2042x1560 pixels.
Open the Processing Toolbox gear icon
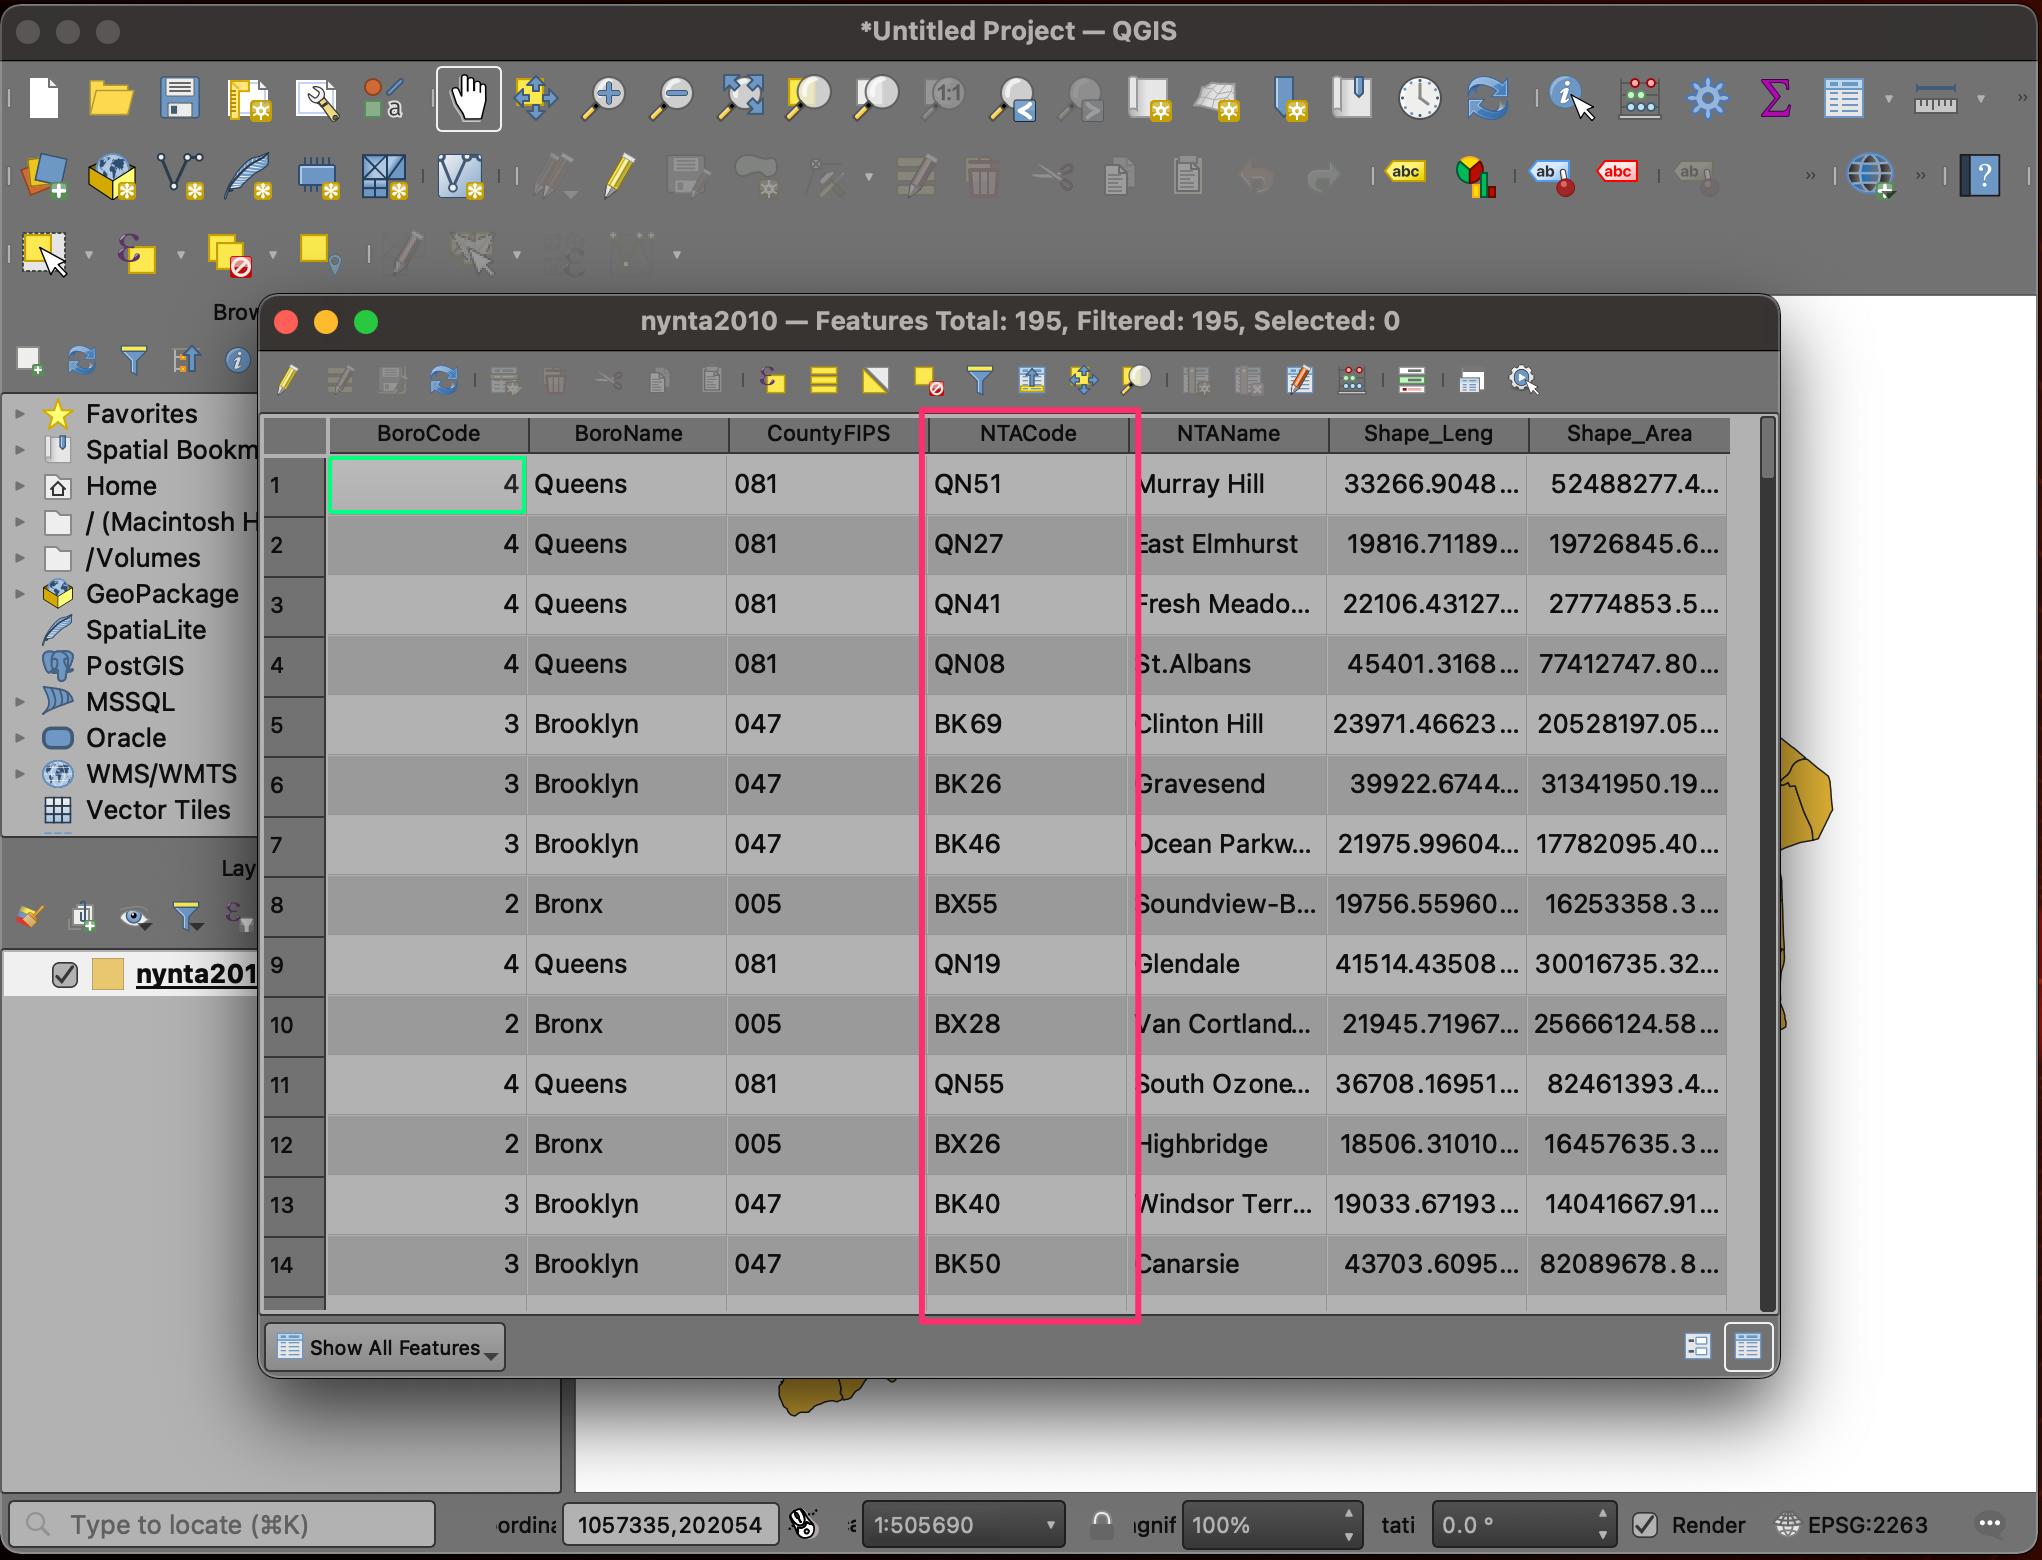click(x=1707, y=98)
